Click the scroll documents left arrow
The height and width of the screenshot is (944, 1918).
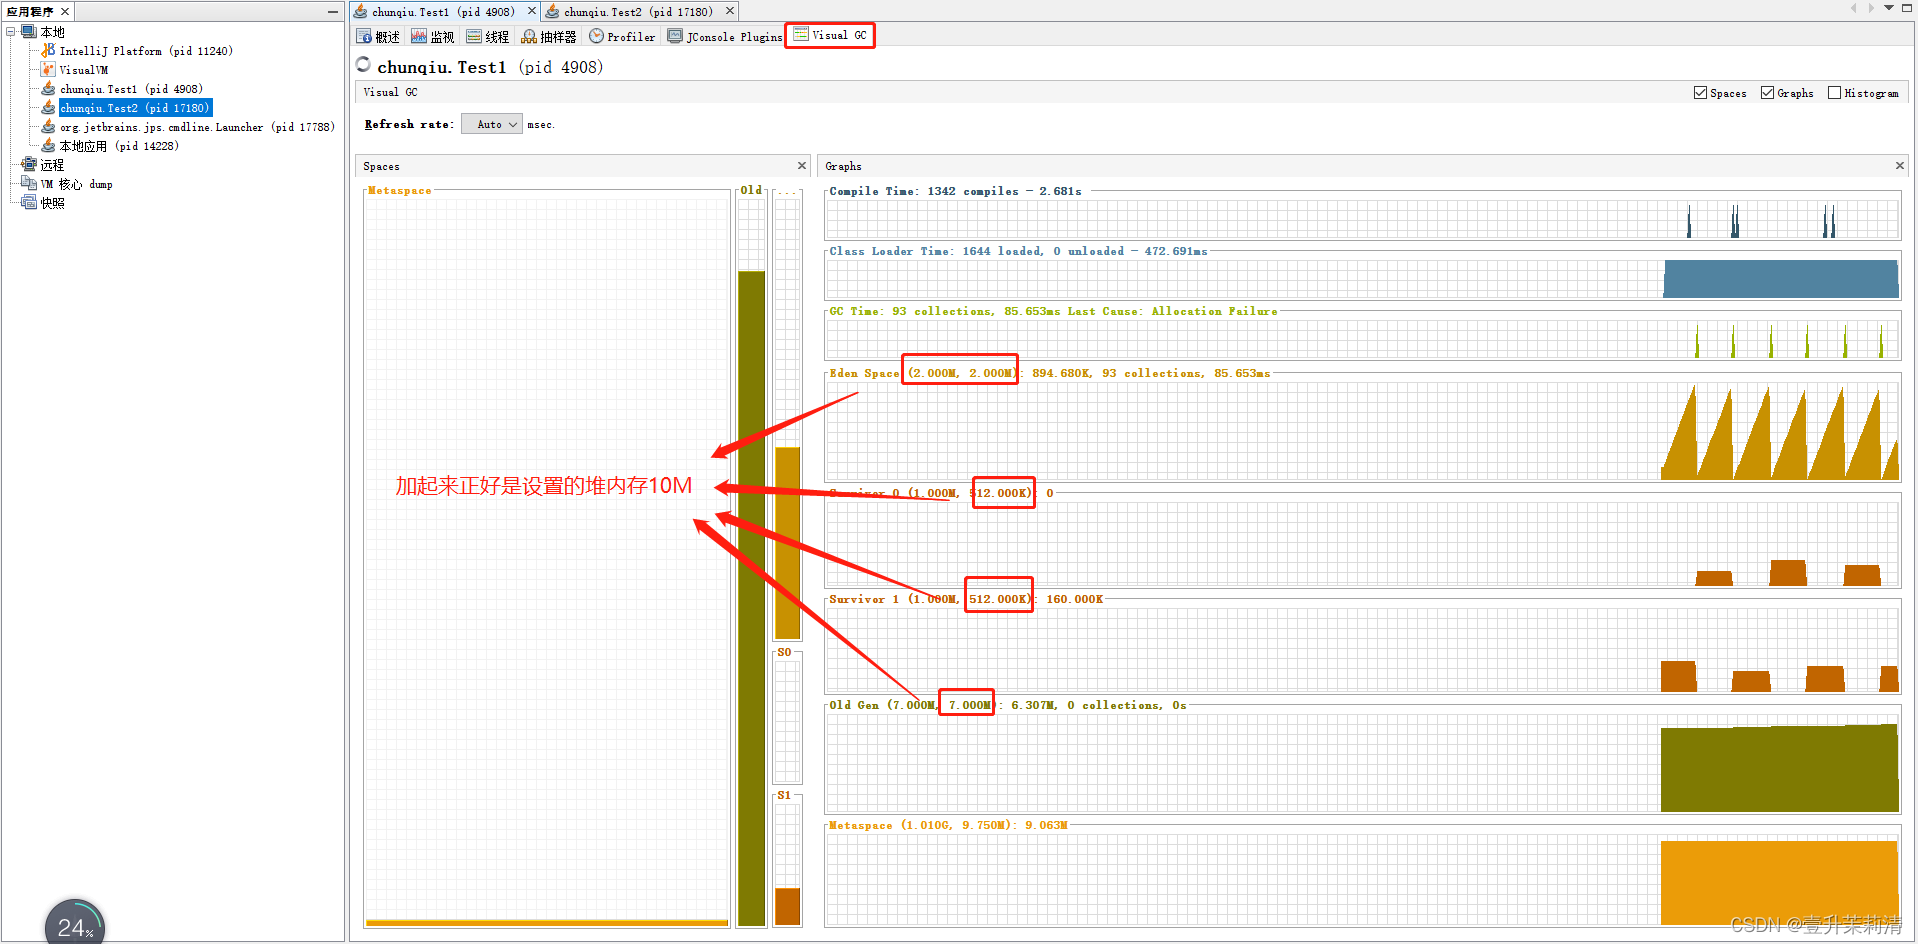[1853, 8]
